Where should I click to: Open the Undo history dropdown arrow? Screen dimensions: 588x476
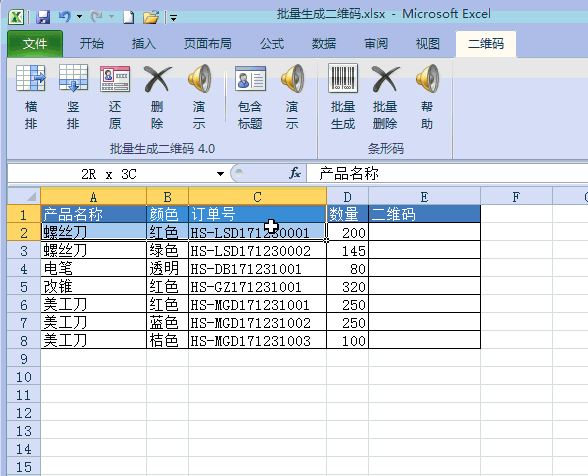[79, 17]
